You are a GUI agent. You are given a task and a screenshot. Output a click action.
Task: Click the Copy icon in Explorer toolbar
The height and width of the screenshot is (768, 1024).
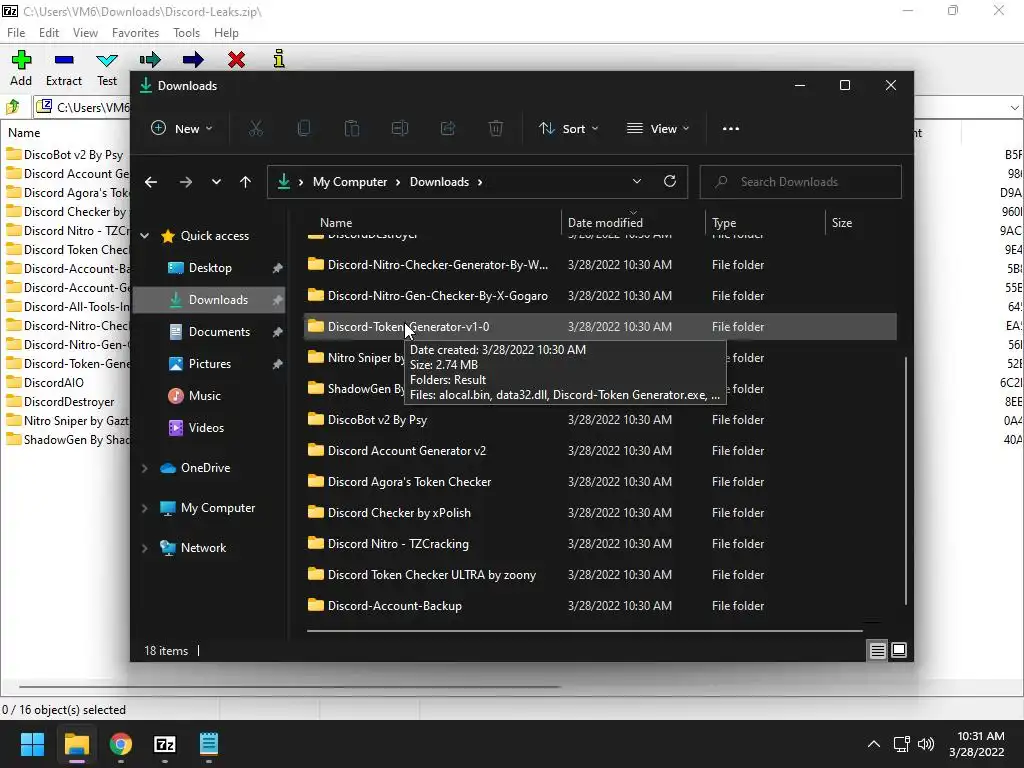pyautogui.click(x=304, y=129)
